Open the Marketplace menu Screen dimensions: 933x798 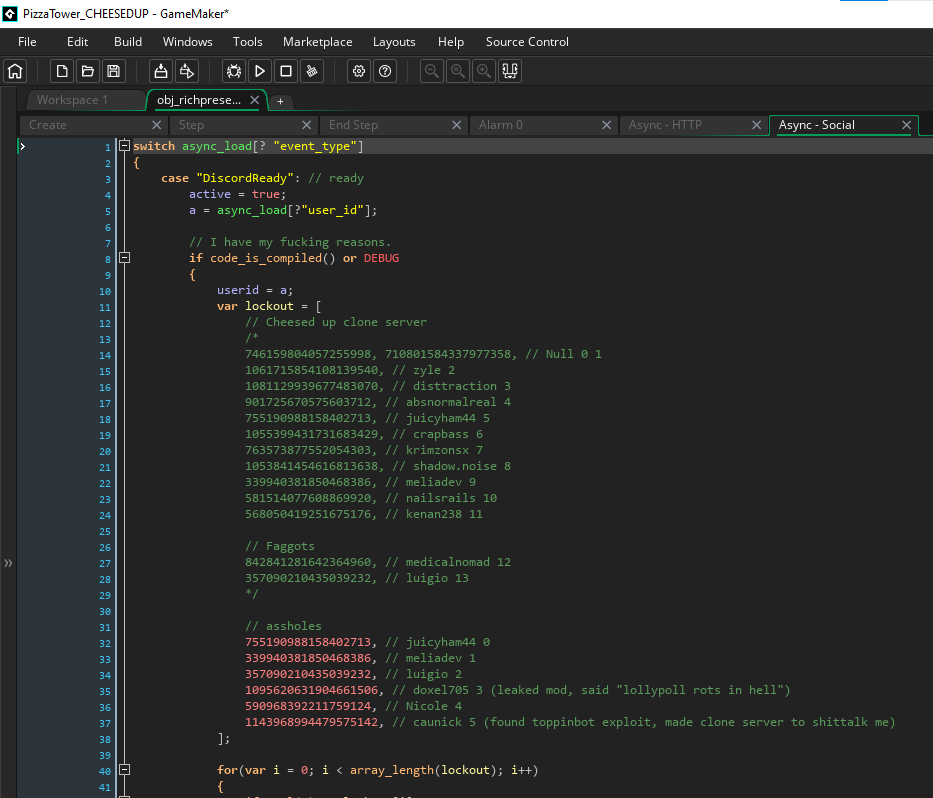(318, 42)
